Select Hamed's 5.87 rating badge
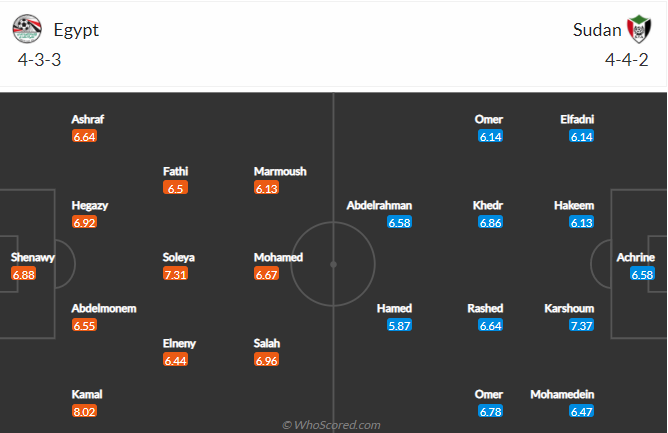Image resolution: width=668 pixels, height=433 pixels. coord(399,326)
